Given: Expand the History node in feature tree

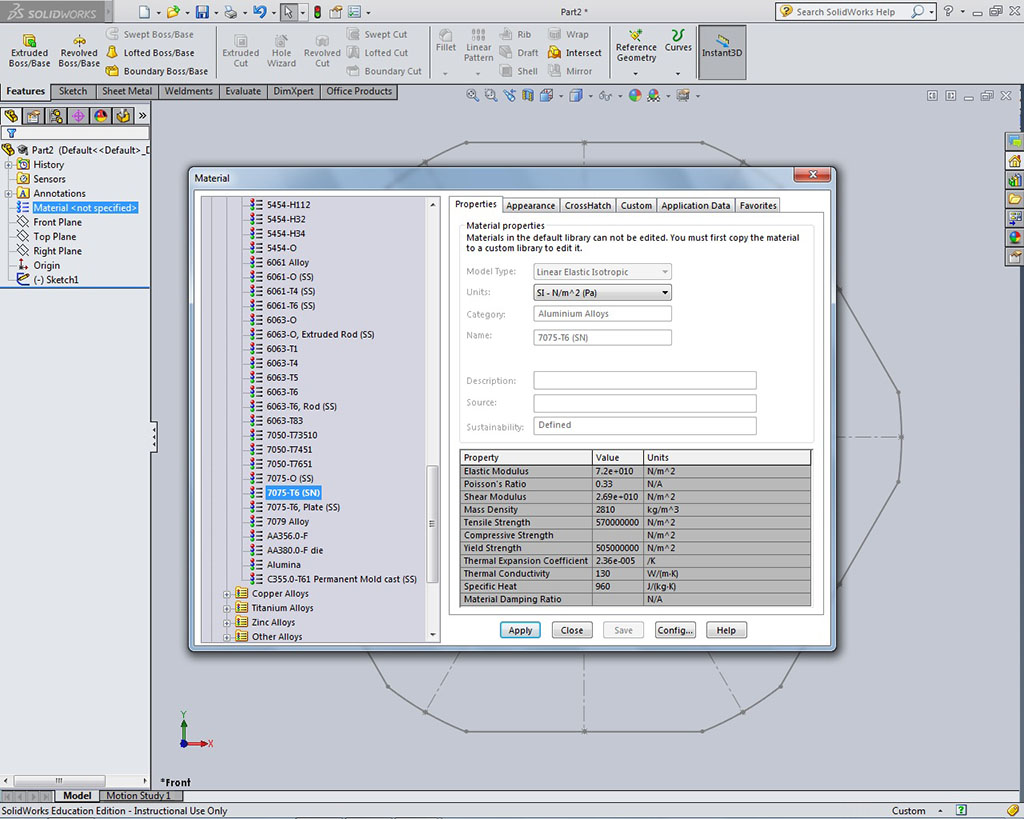Looking at the screenshot, I should (x=9, y=165).
